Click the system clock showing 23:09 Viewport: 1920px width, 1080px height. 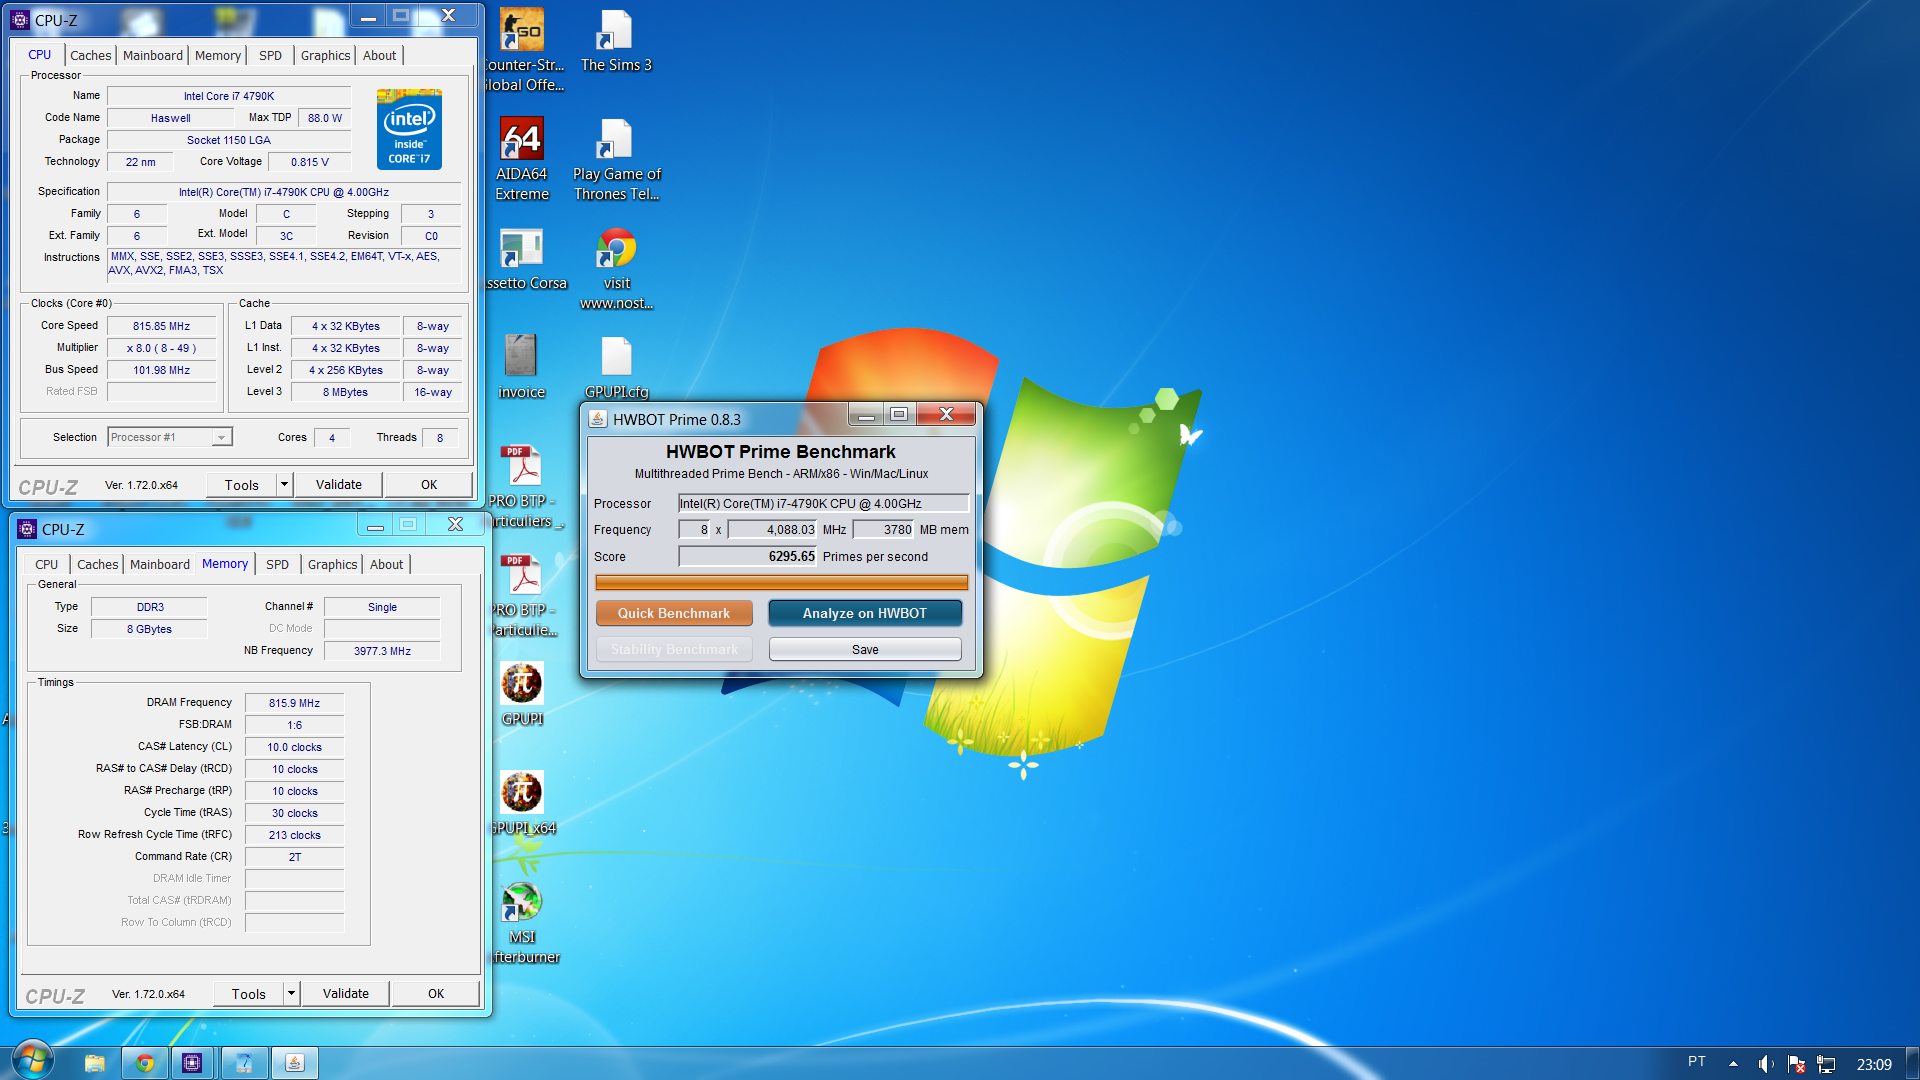[x=1874, y=1064]
